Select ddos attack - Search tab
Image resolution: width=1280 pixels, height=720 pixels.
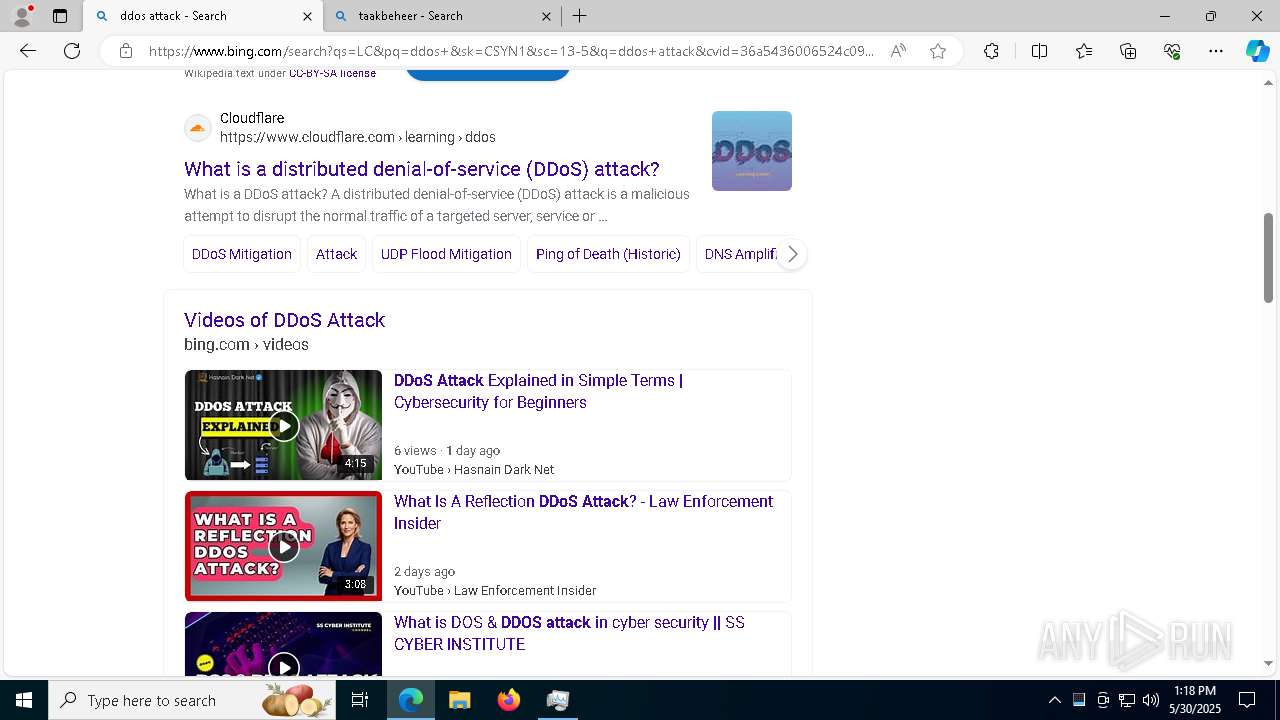[203, 16]
